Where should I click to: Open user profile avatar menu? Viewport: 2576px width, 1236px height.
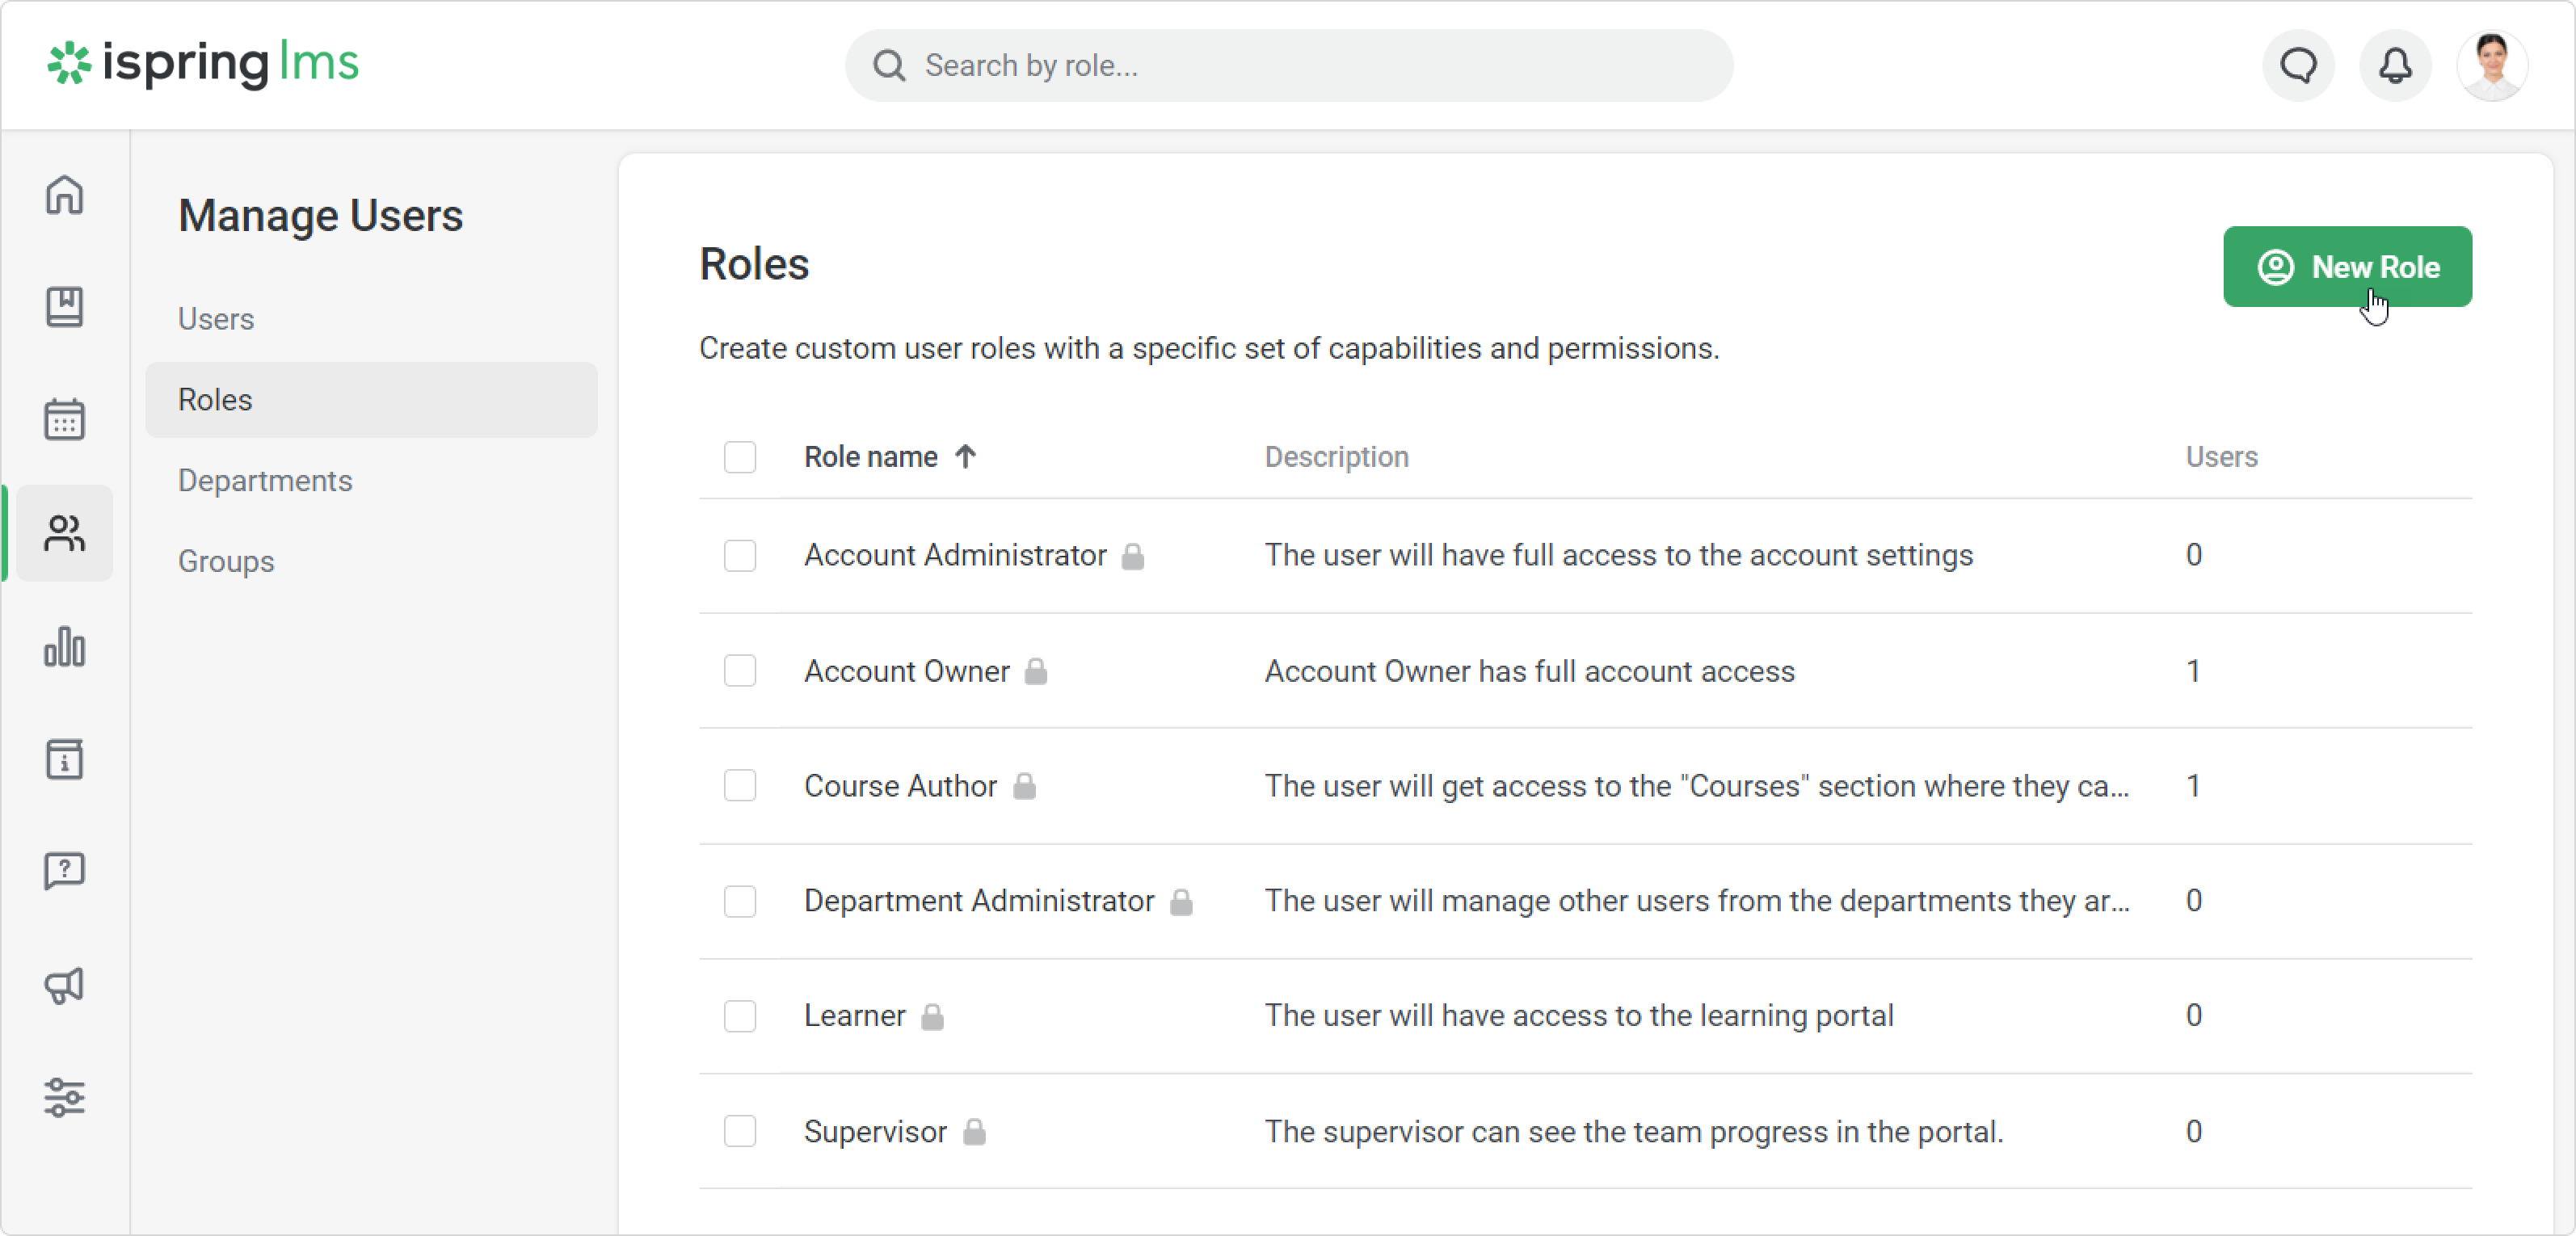tap(2491, 66)
